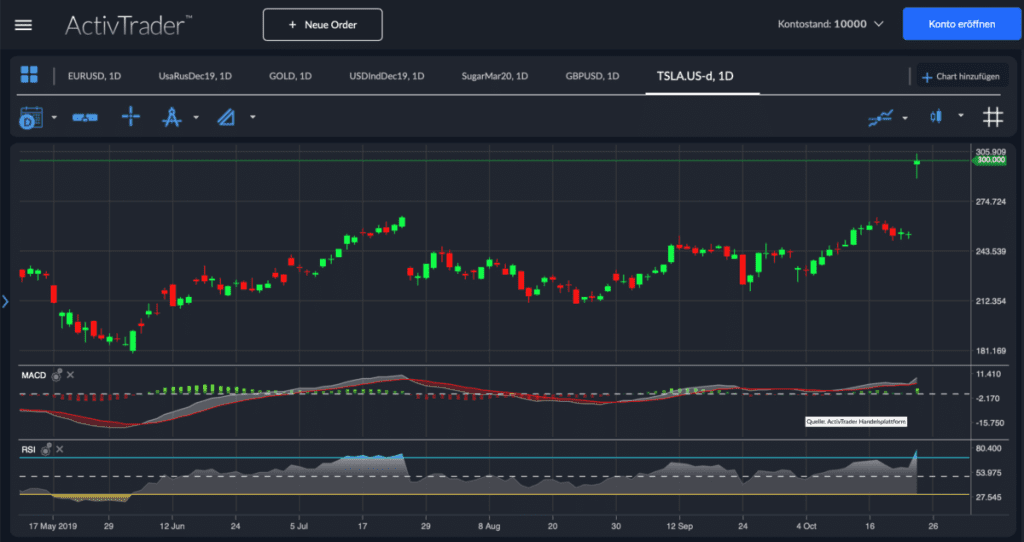Viewport: 1024px width, 542px height.
Task: Switch to the GOLD, 1D tab
Action: pyautogui.click(x=290, y=76)
